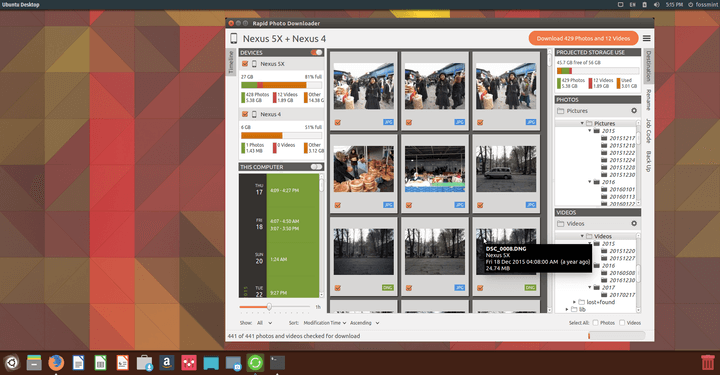Viewport: 720px width, 375px height.
Task: Select 4:09 - 4:27 PM timeline entry
Action: click(x=284, y=190)
